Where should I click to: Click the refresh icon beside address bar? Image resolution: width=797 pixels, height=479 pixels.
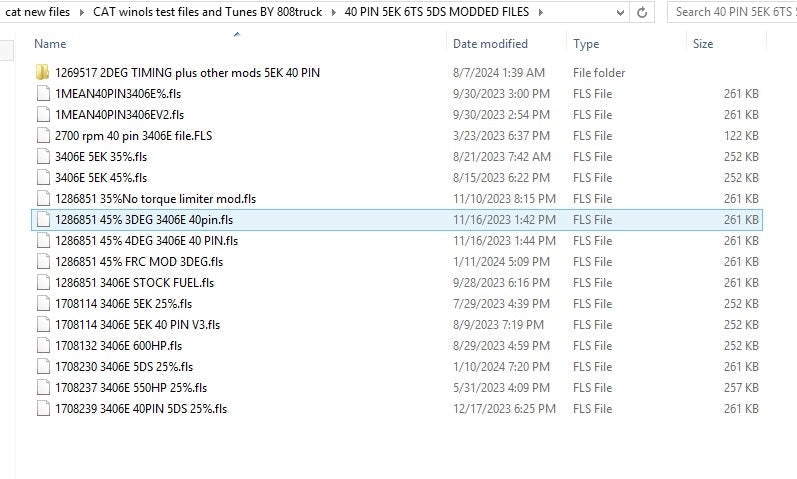[x=643, y=13]
